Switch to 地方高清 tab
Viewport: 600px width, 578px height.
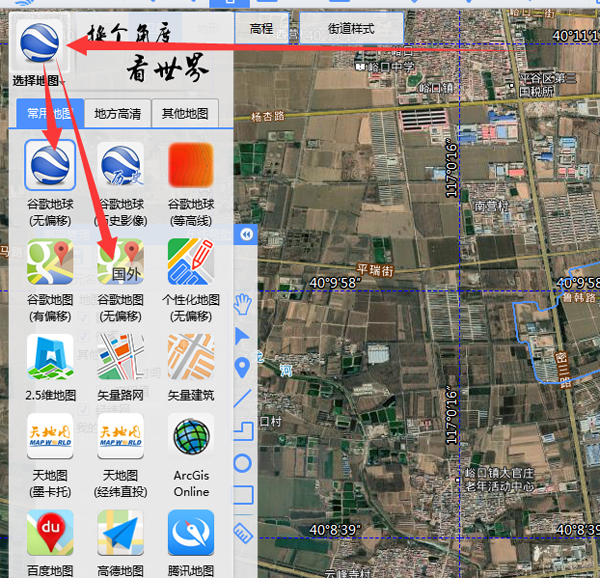(118, 113)
